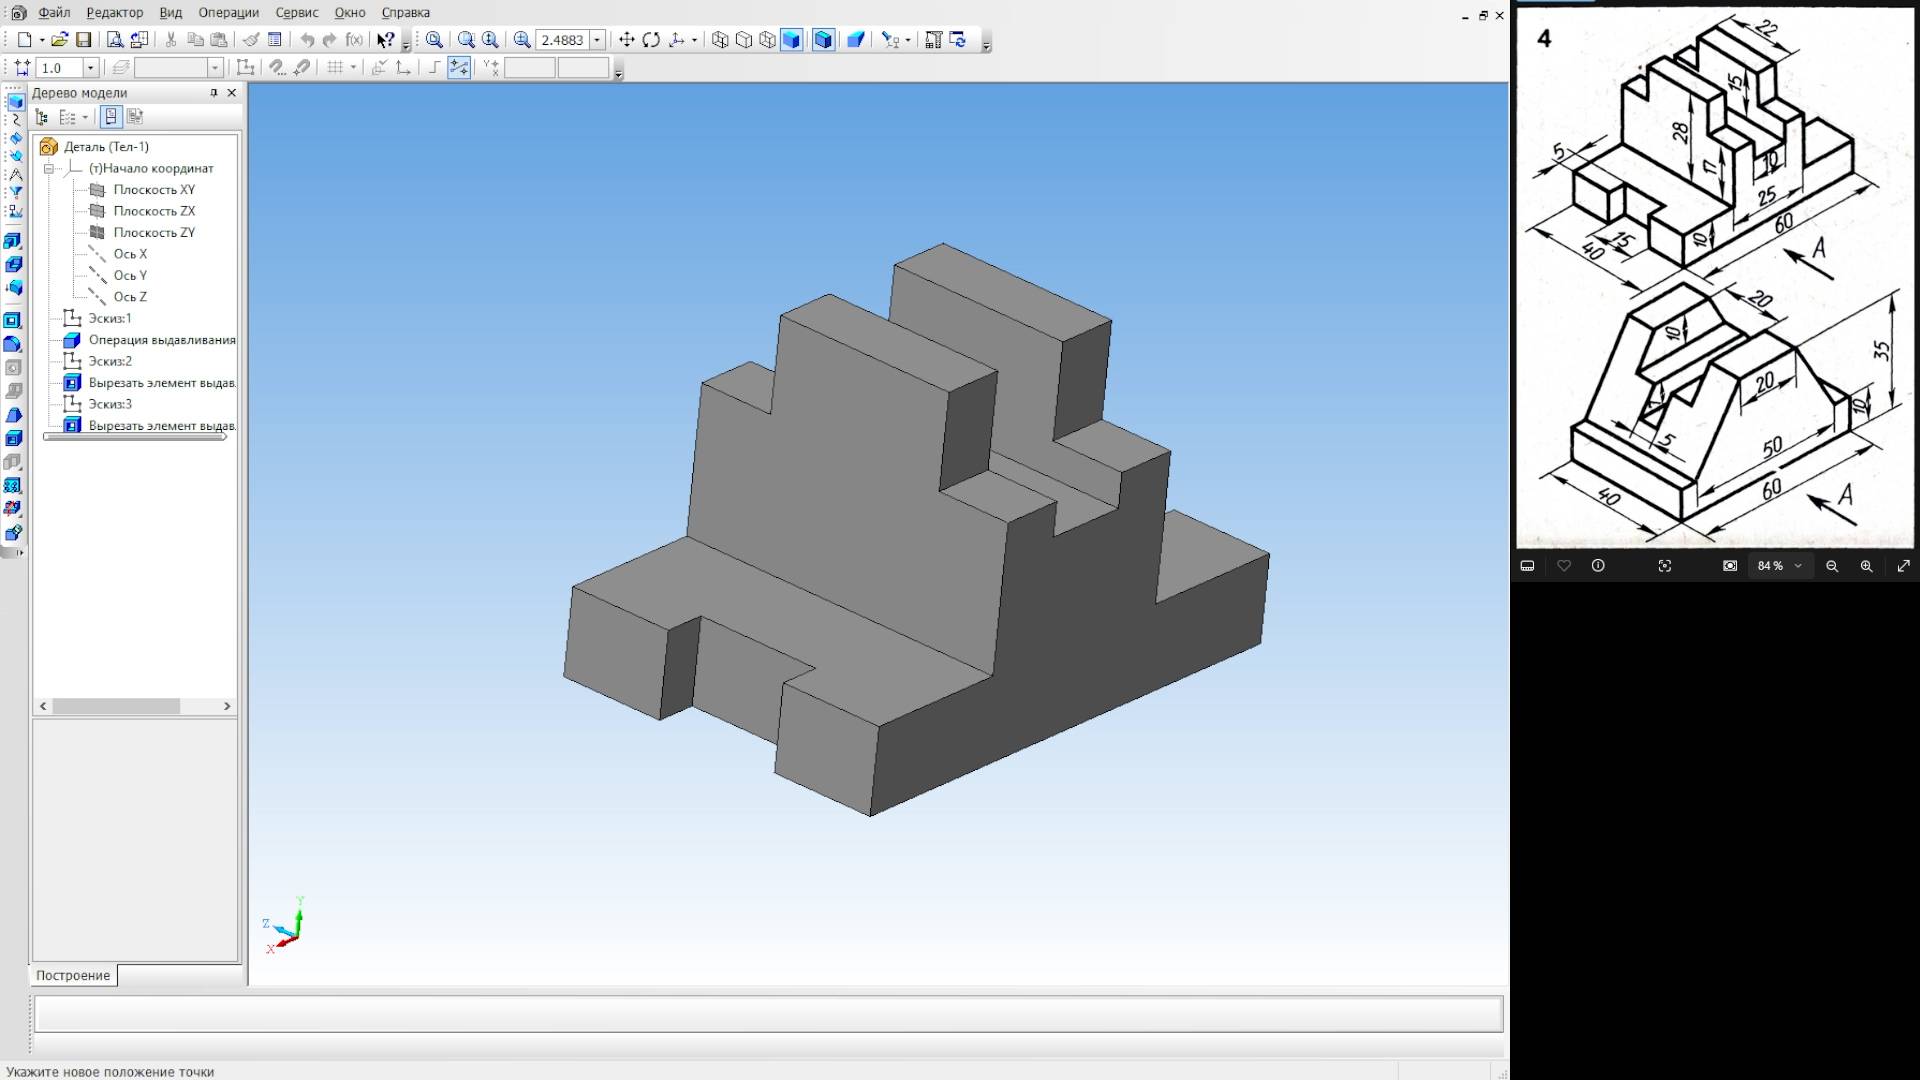Viewport: 1920px width, 1080px height.
Task: Toggle tree structure display button
Action: click(42, 117)
